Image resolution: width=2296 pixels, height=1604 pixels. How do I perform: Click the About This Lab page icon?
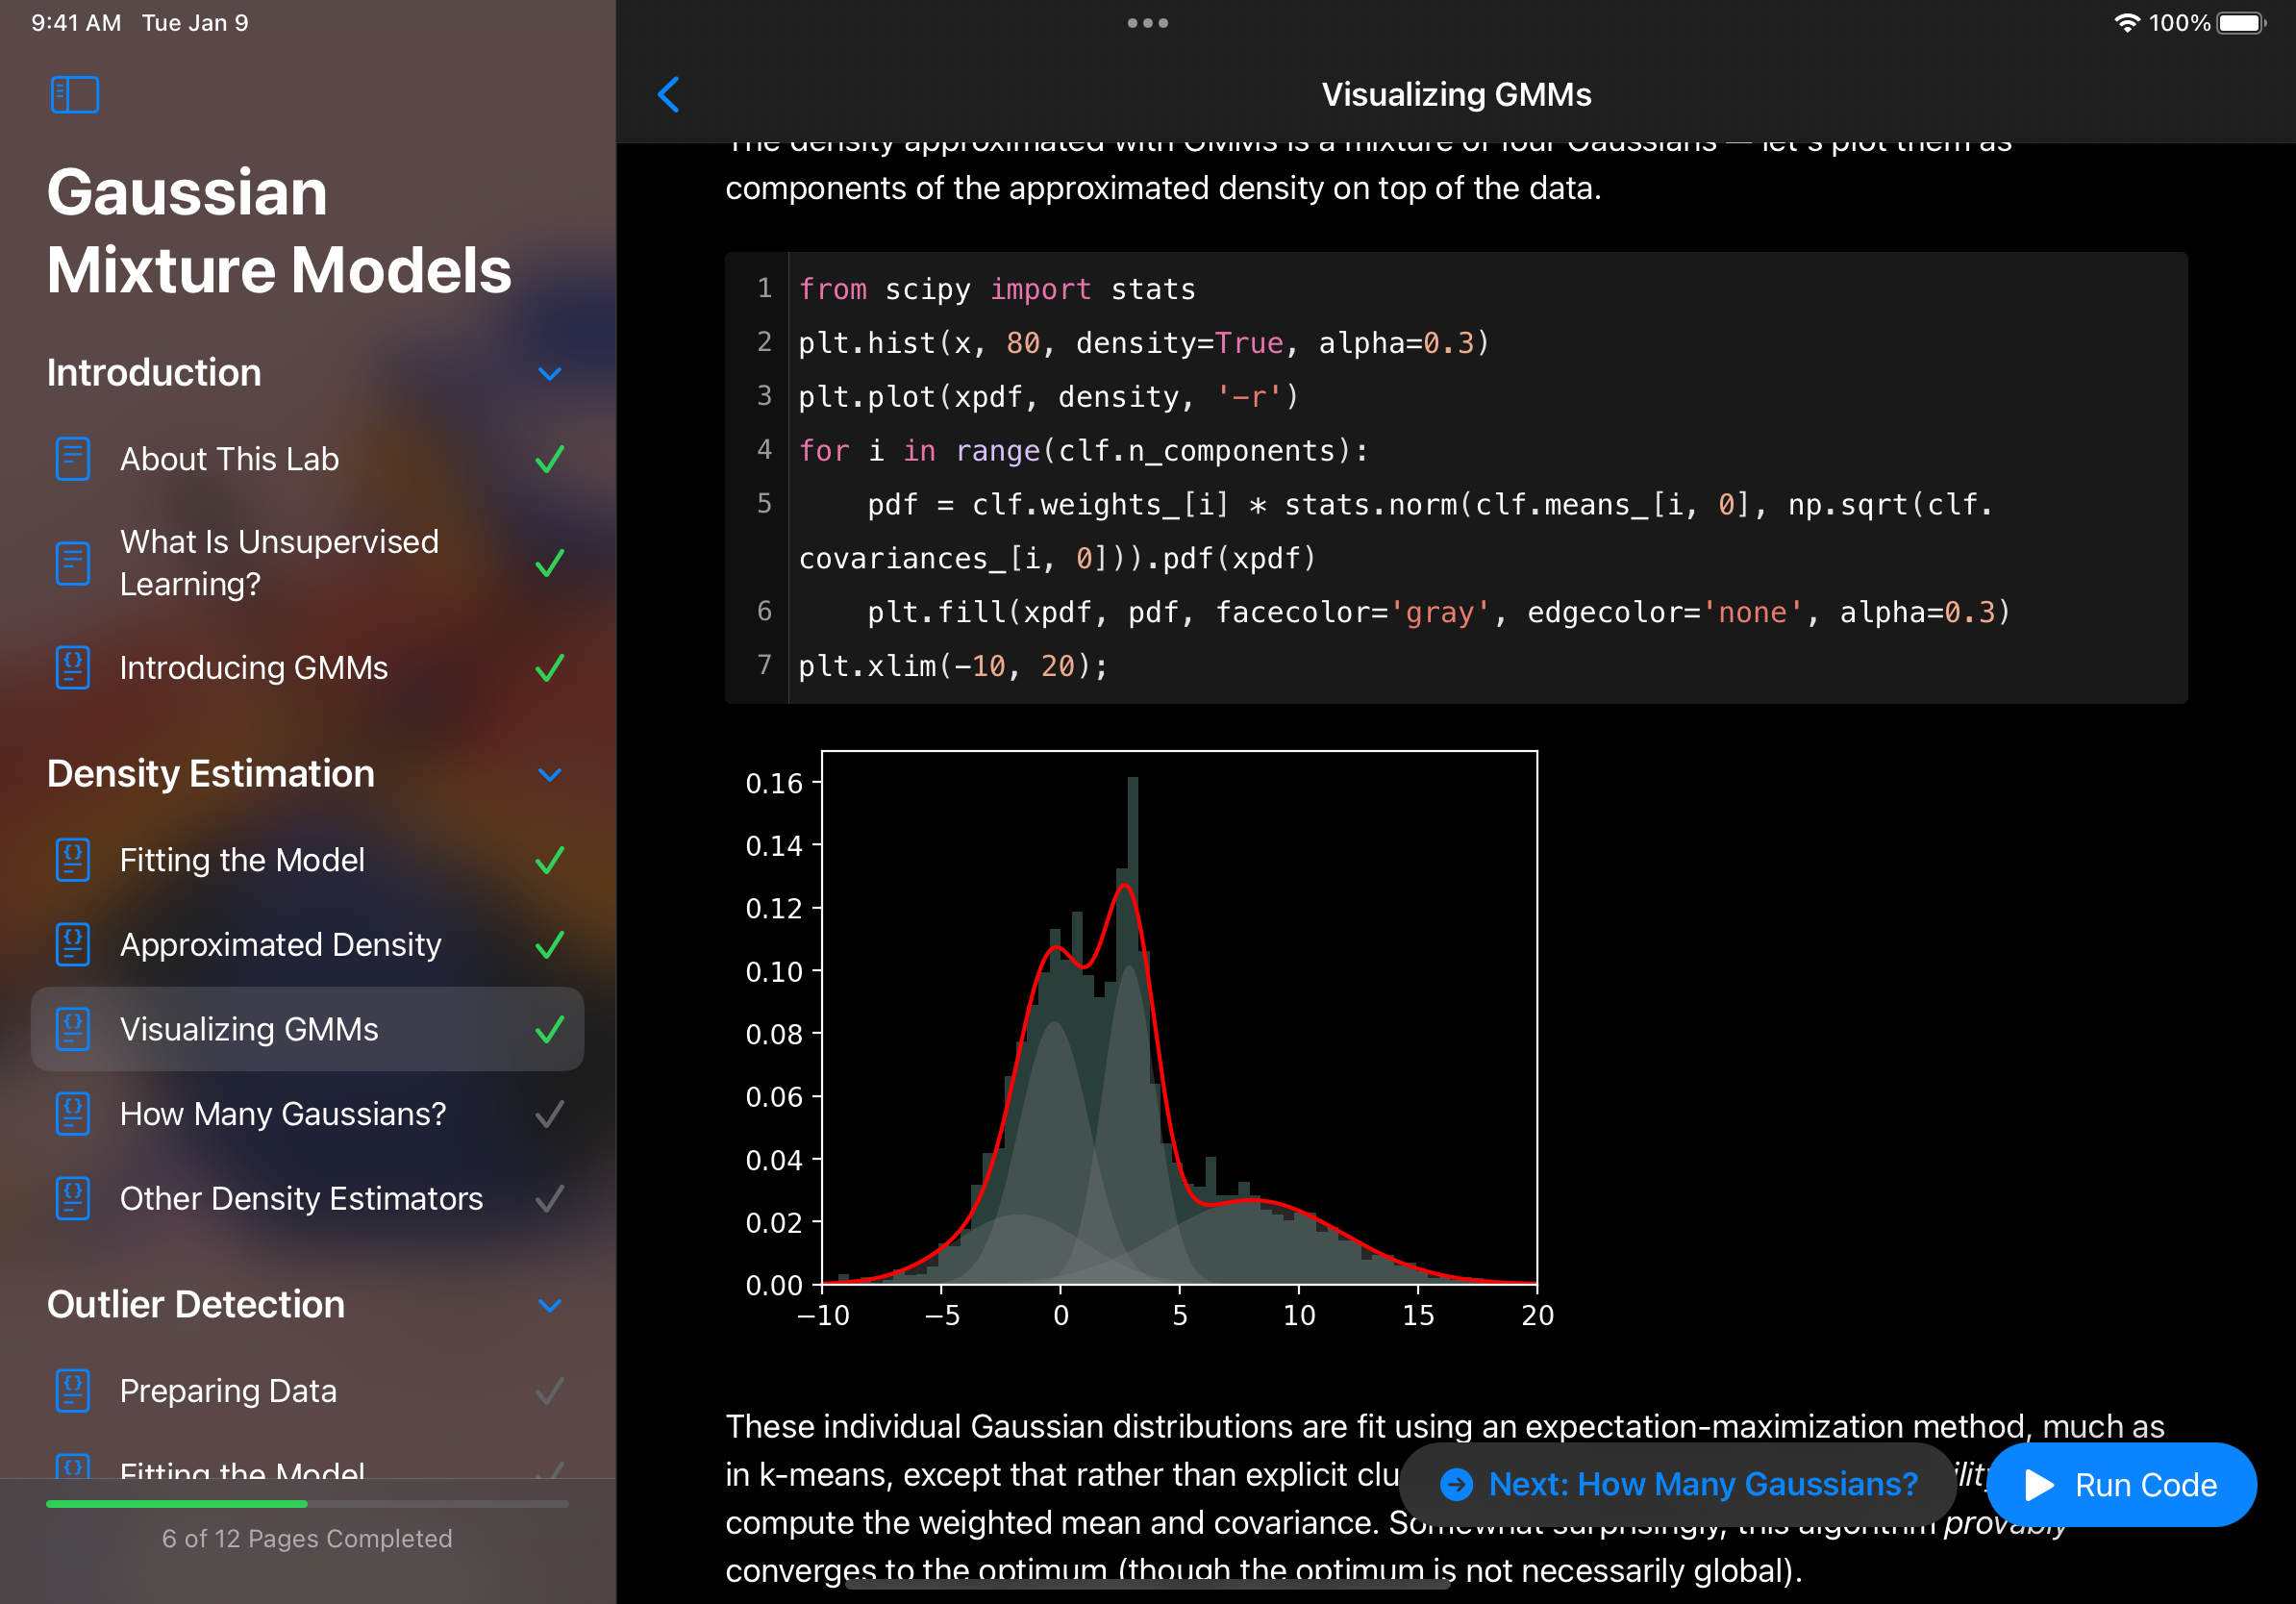tap(73, 459)
